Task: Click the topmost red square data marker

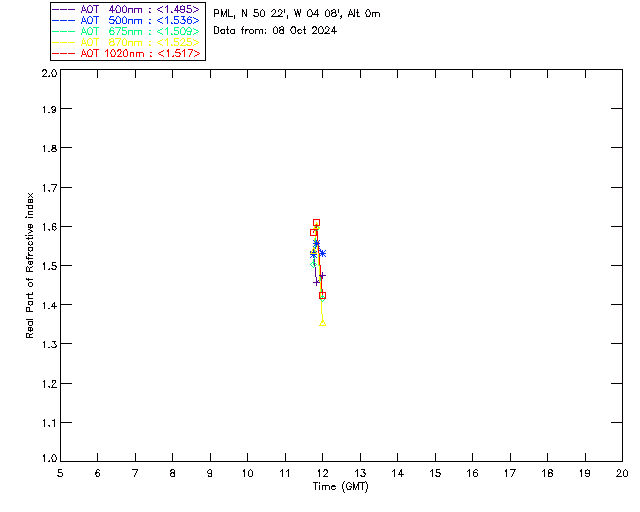Action: [316, 223]
